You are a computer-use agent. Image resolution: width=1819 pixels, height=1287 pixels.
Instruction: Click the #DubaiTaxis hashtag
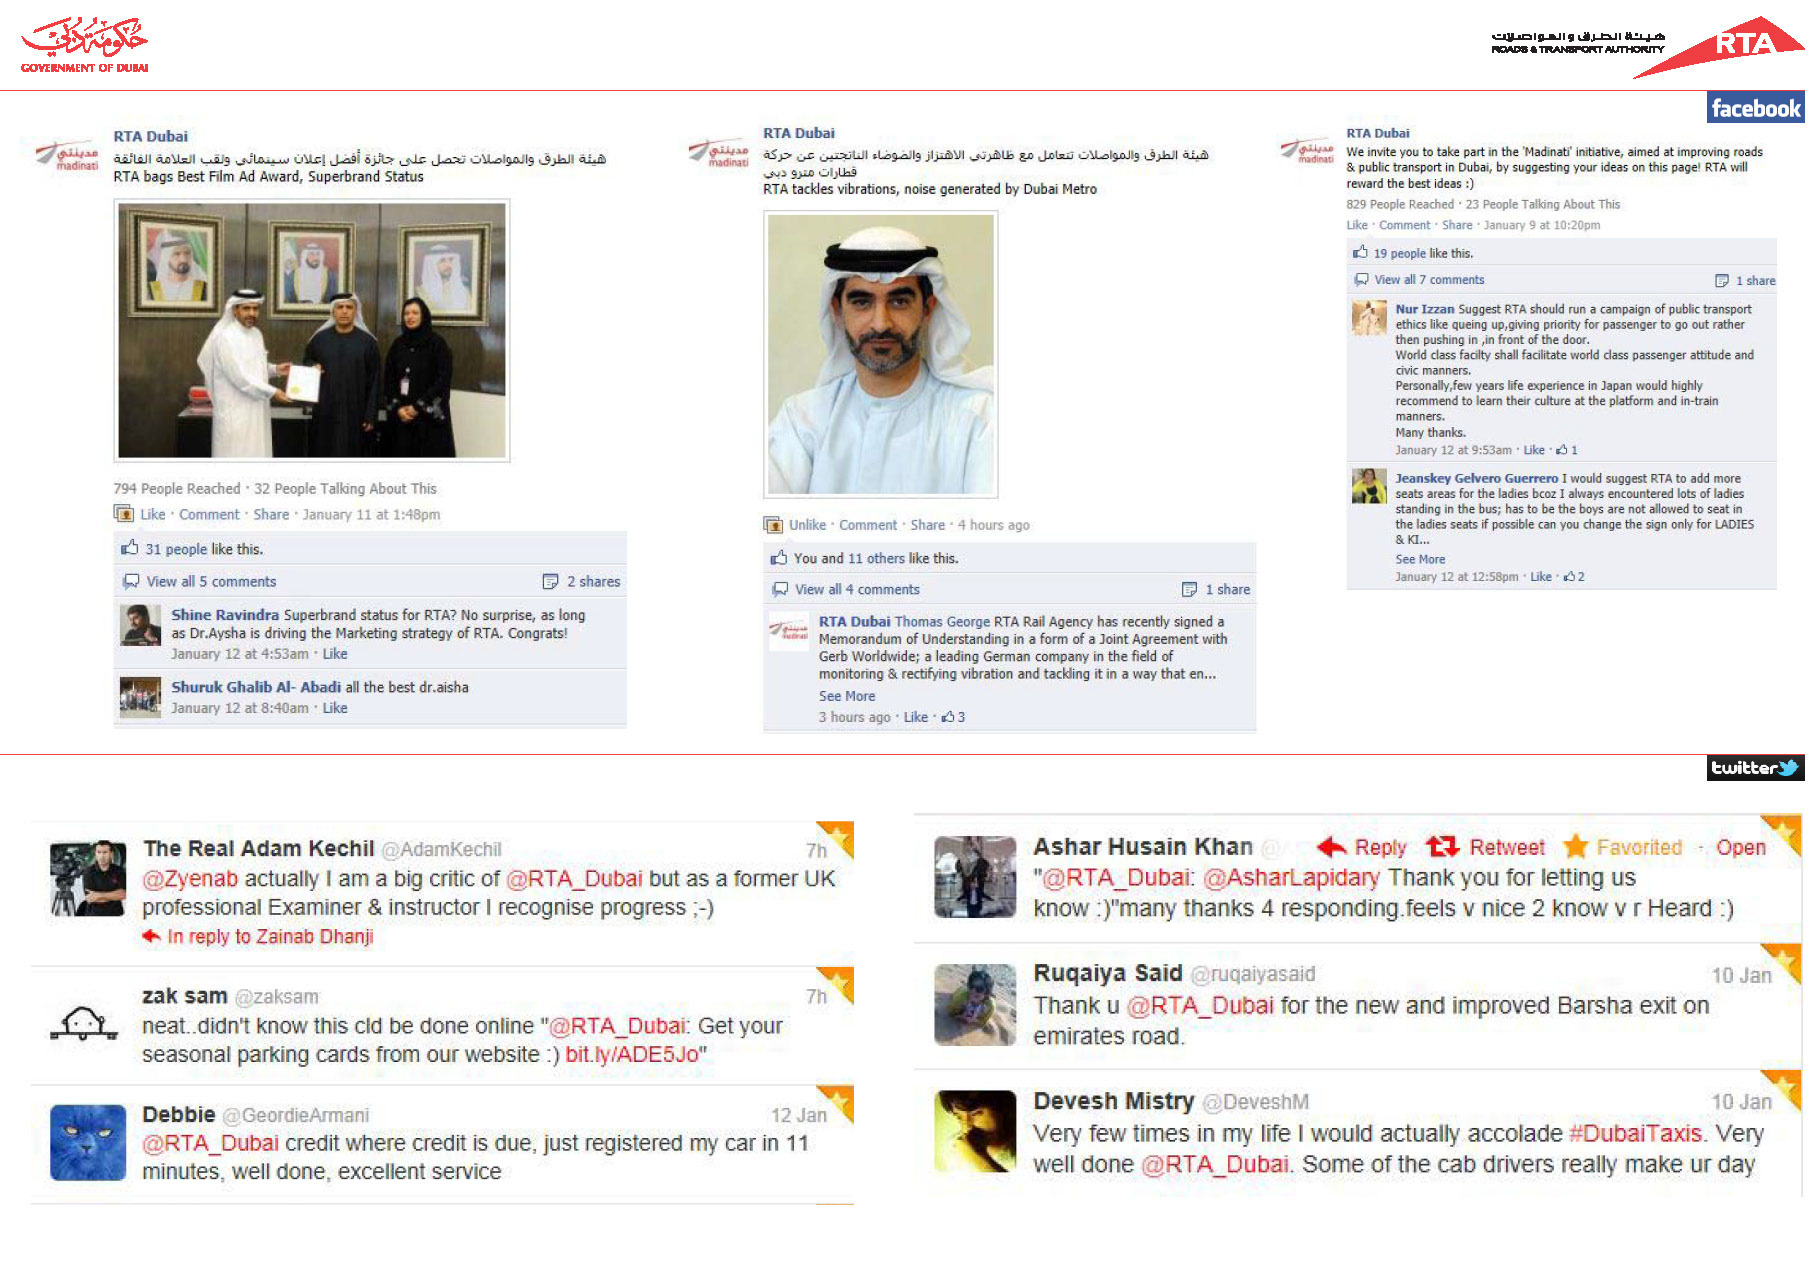(1635, 1134)
